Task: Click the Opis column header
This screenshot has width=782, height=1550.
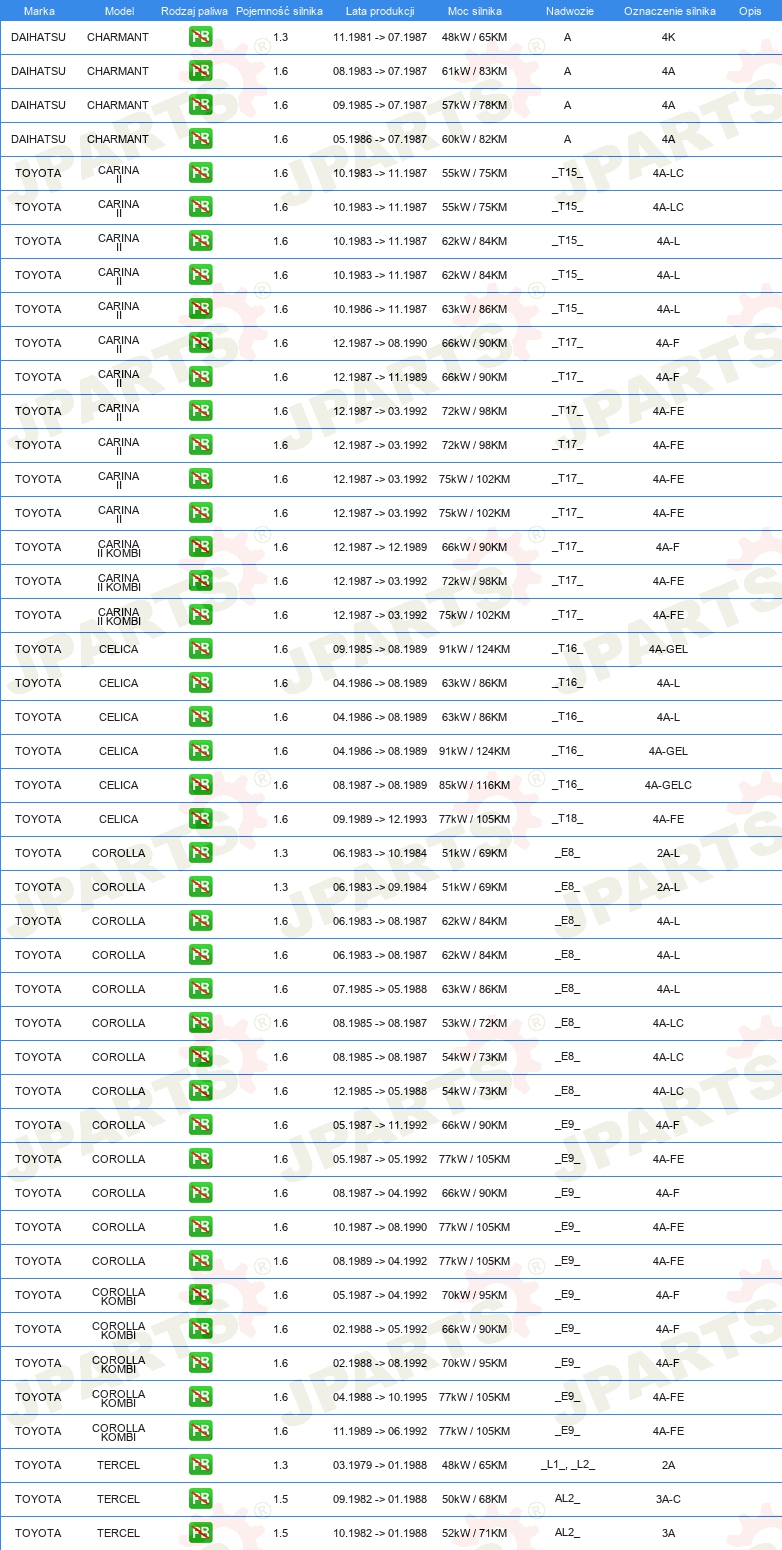Action: point(749,11)
